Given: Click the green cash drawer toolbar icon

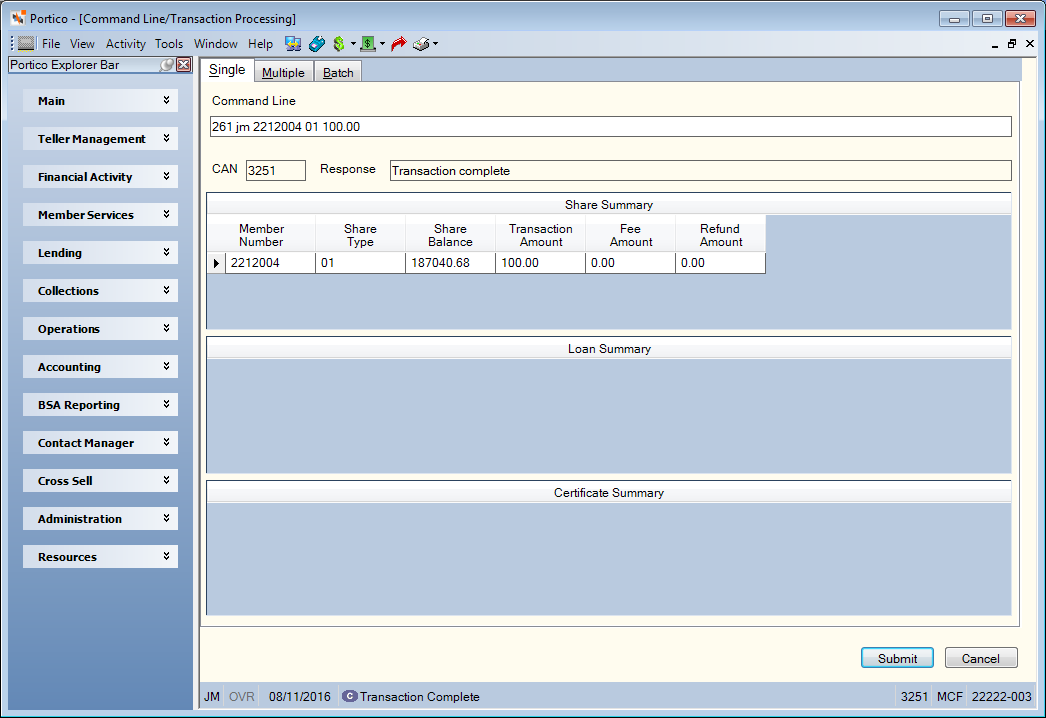Looking at the screenshot, I should [x=368, y=44].
